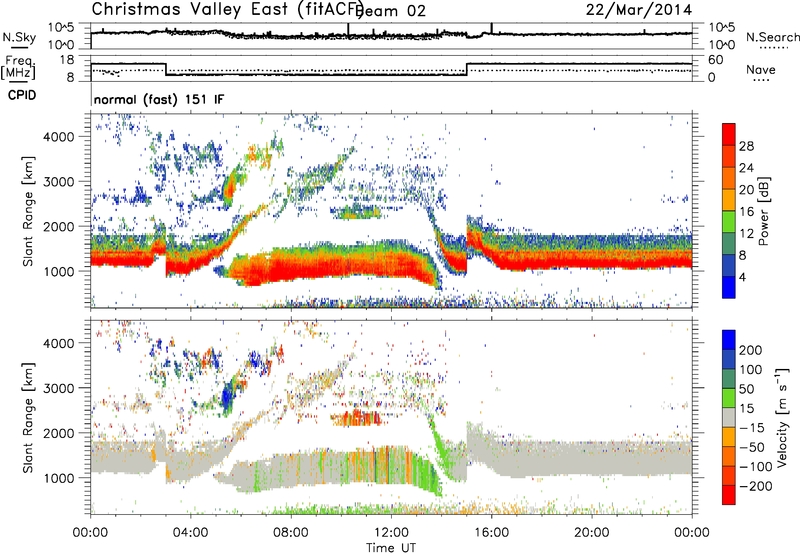Click the 2000 tick on the power panel
The width and height of the screenshot is (800, 554).
(x=59, y=226)
